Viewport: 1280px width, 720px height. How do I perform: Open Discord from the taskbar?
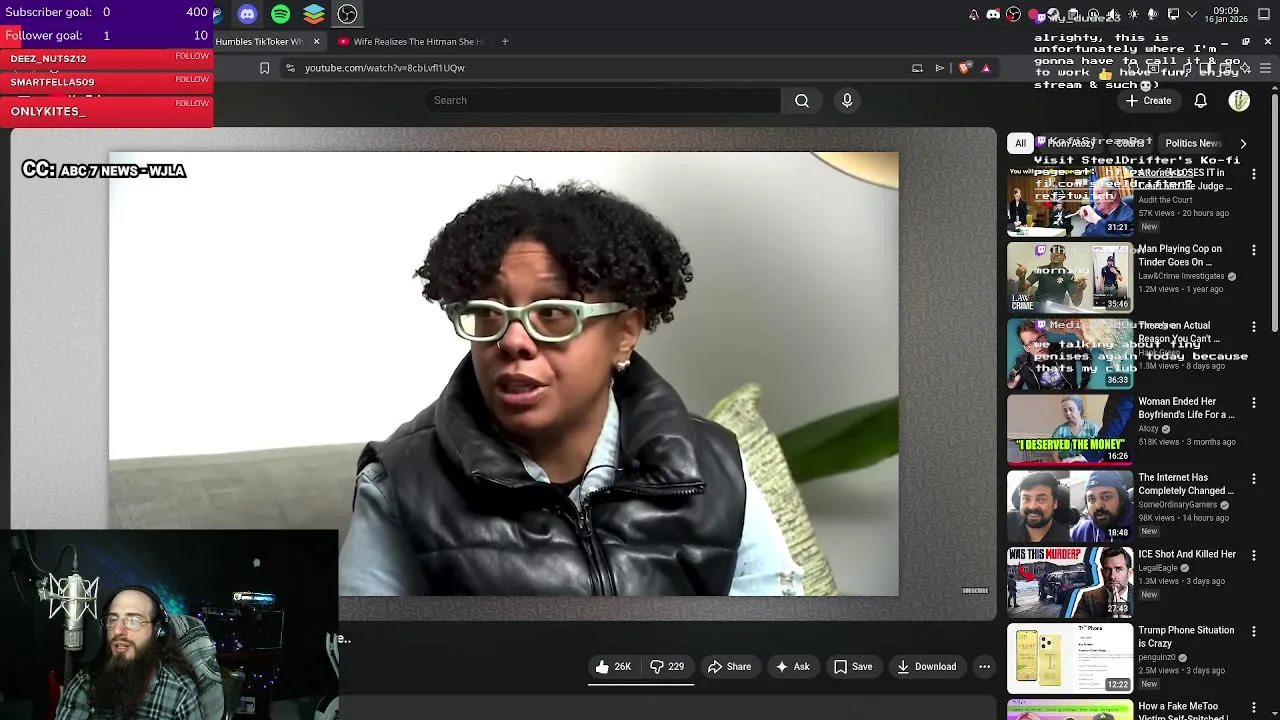click(x=247, y=14)
